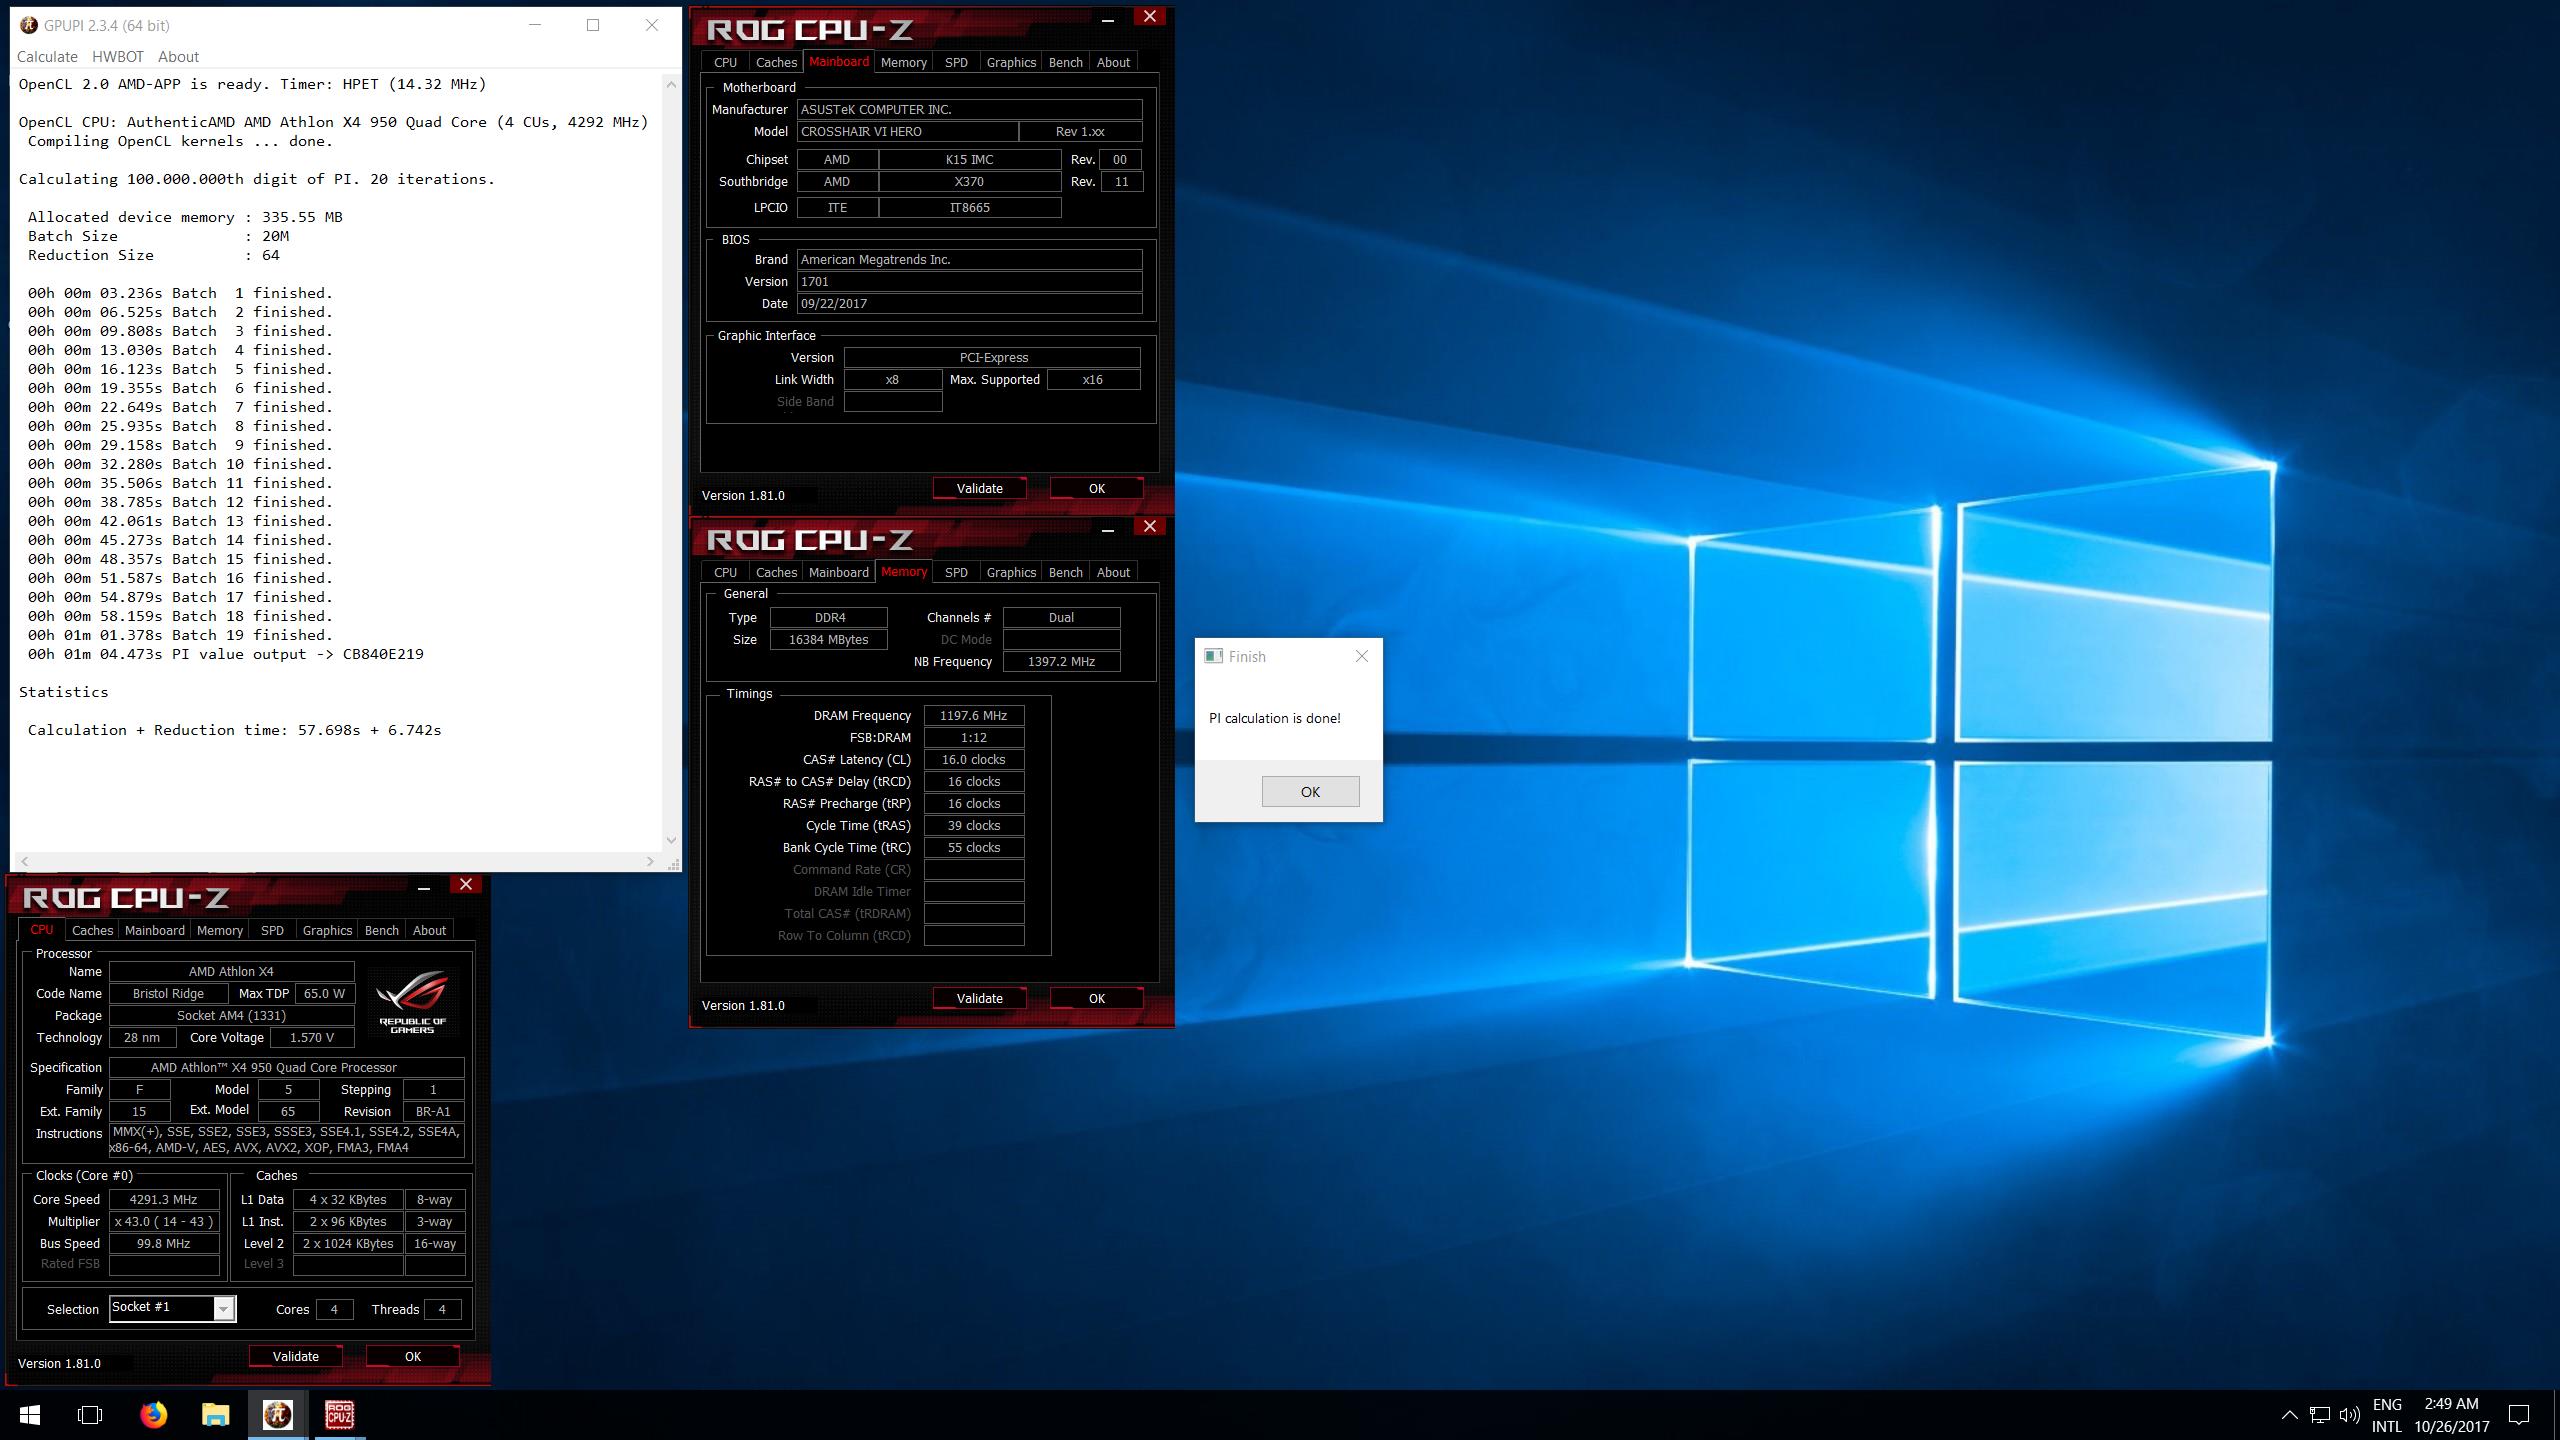Open the Windows Start menu
2560x1440 pixels.
(30, 1414)
